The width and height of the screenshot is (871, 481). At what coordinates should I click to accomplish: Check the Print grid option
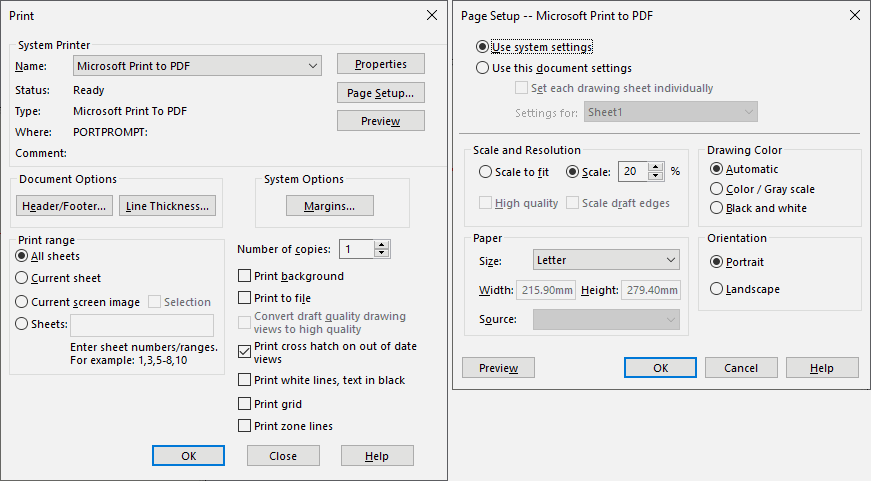click(x=244, y=404)
